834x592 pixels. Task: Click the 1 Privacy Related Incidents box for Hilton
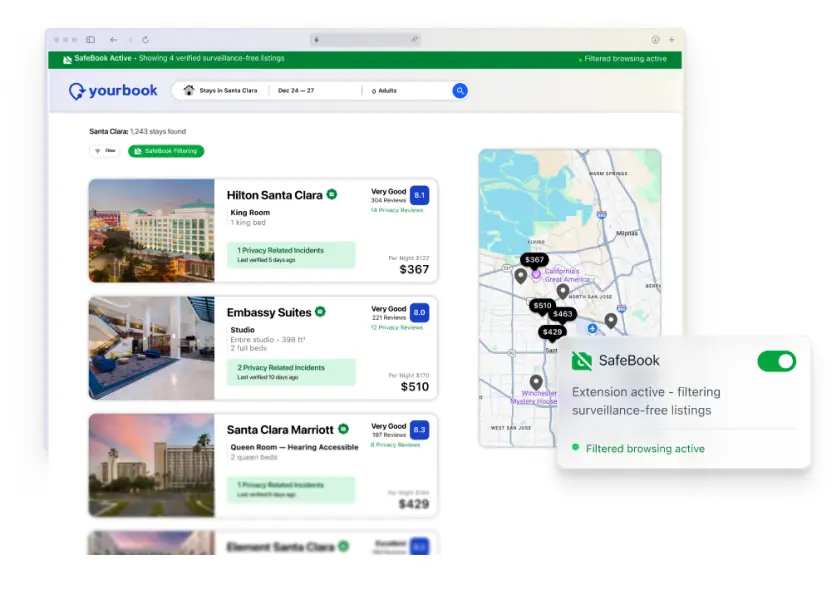pyautogui.click(x=291, y=255)
